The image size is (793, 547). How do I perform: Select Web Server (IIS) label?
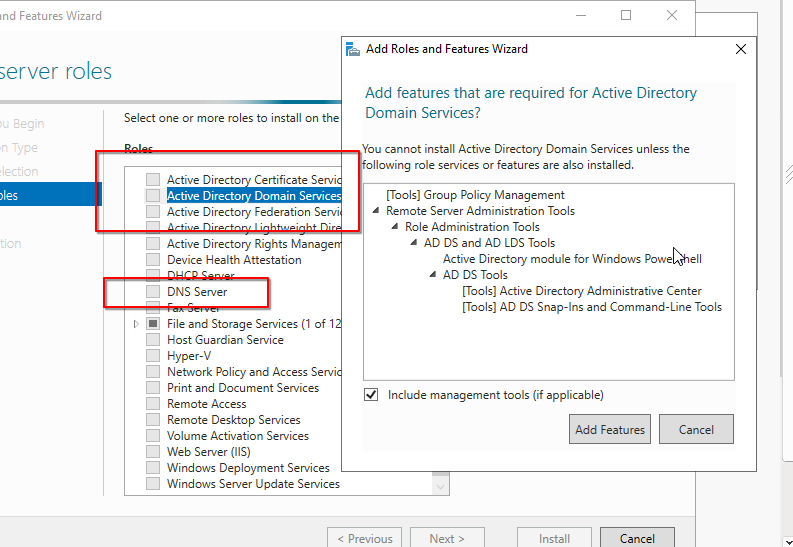coord(209,451)
